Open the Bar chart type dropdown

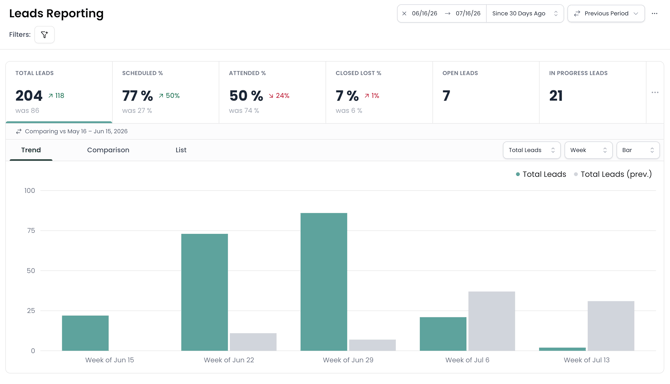click(x=638, y=150)
